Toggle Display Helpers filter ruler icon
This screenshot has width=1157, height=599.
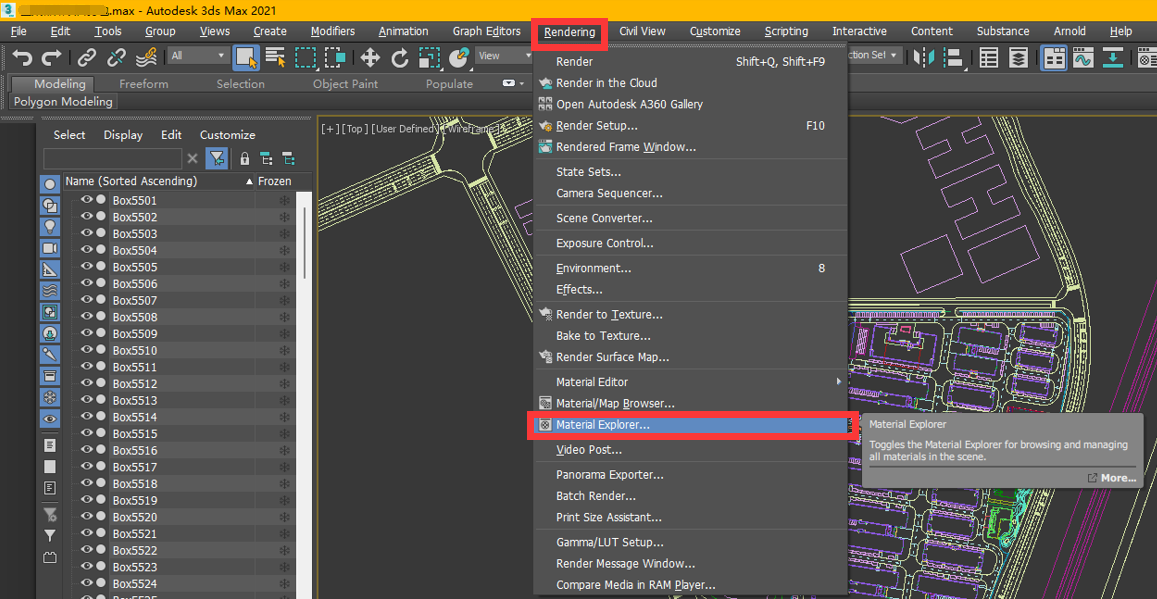49,269
